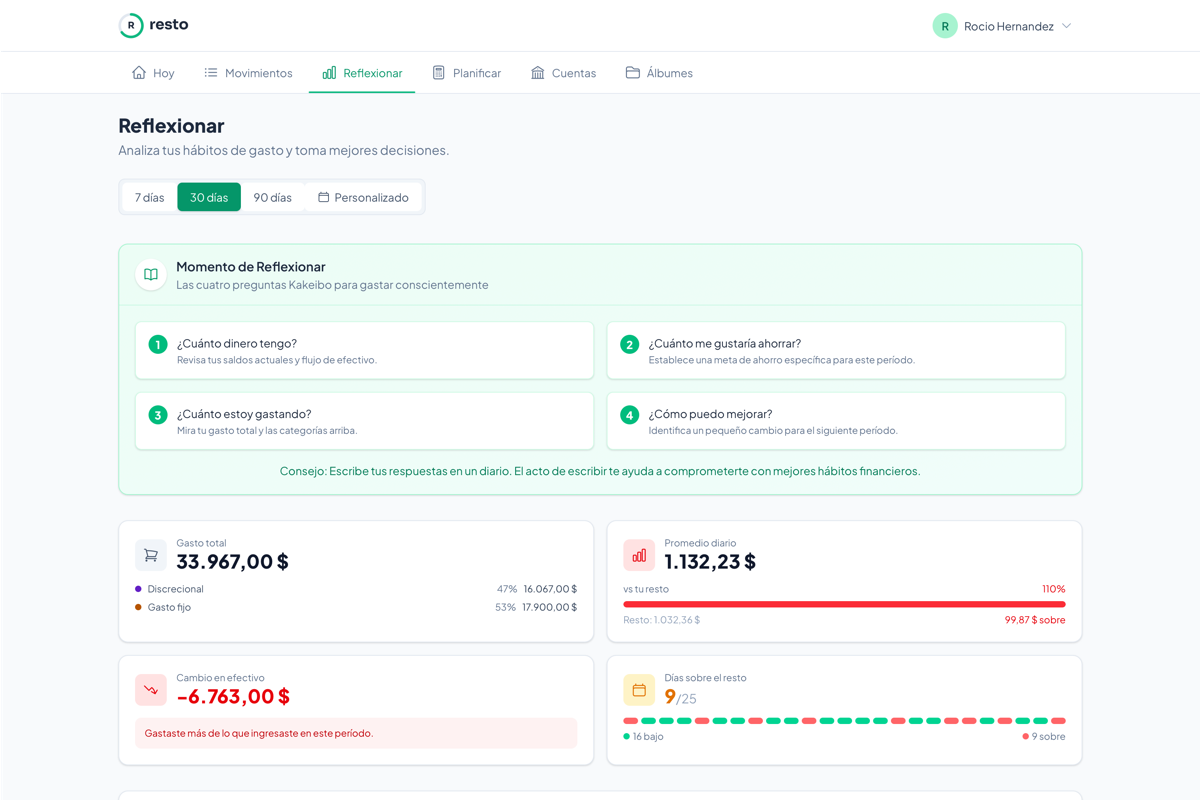Click the bar chart icon beside Promedio diario
The image size is (1200, 800).
tap(639, 555)
